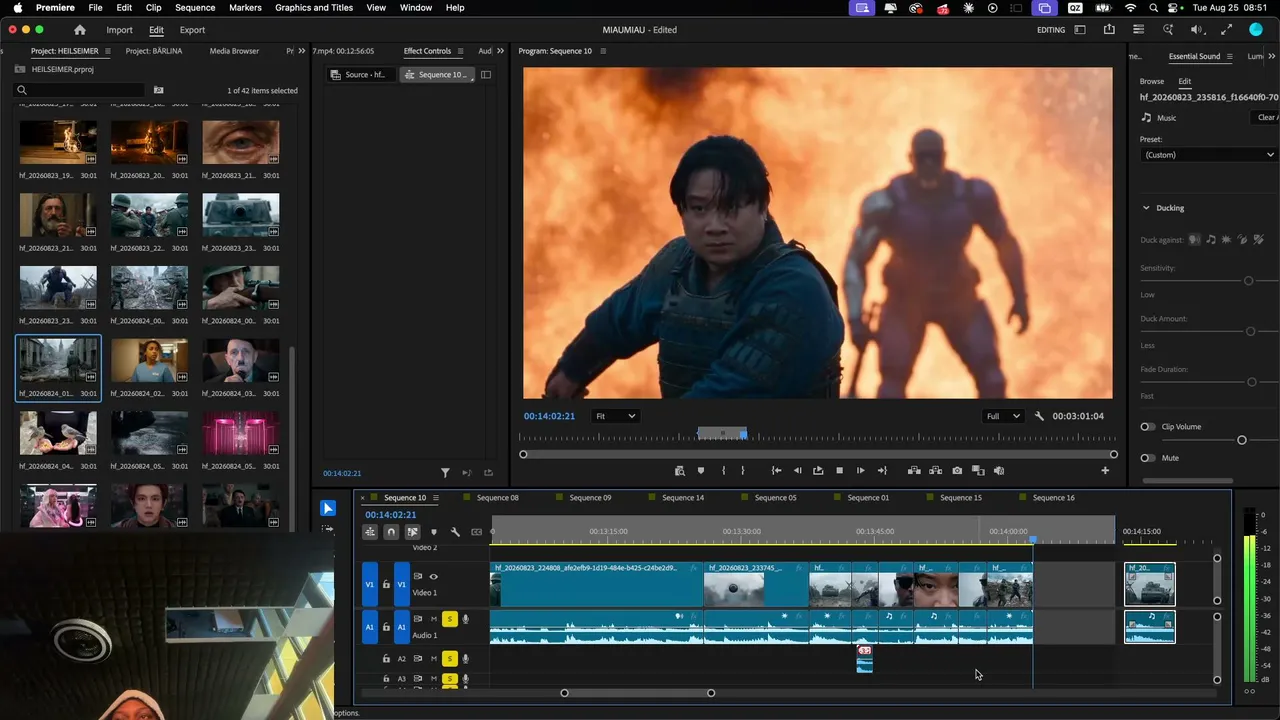The height and width of the screenshot is (720, 1280).
Task: Click the project search field
Action: (x=80, y=90)
